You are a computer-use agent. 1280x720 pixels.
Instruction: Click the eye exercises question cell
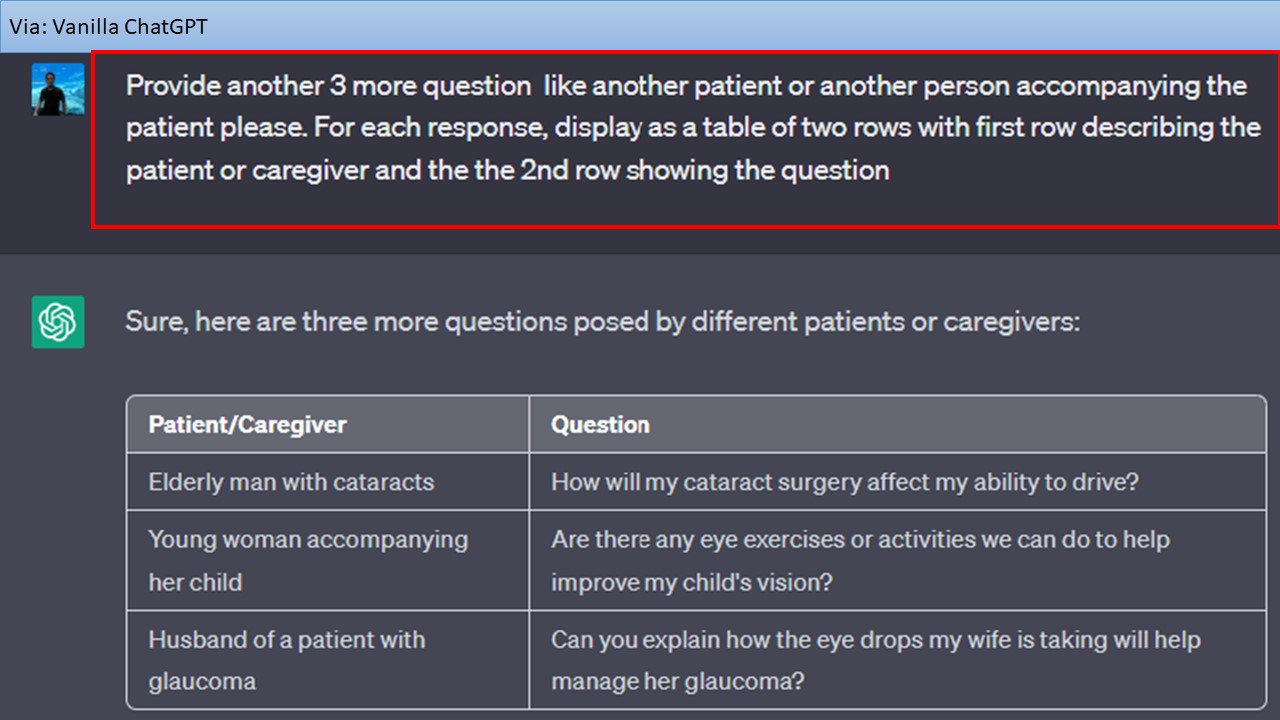pos(897,561)
